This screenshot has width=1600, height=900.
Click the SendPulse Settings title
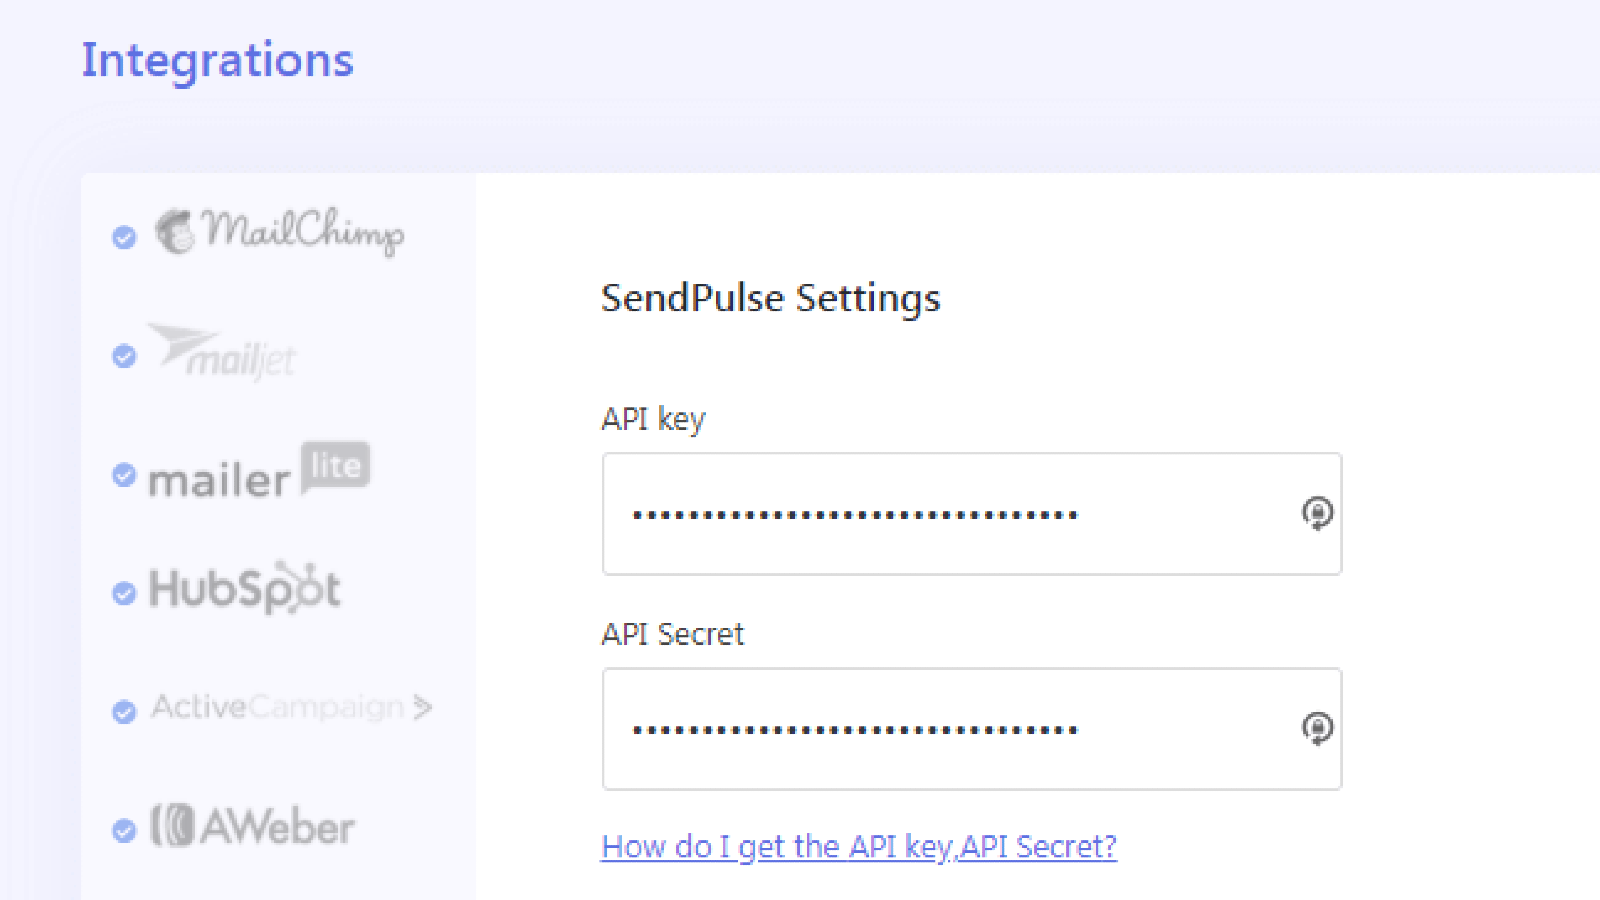[770, 298]
